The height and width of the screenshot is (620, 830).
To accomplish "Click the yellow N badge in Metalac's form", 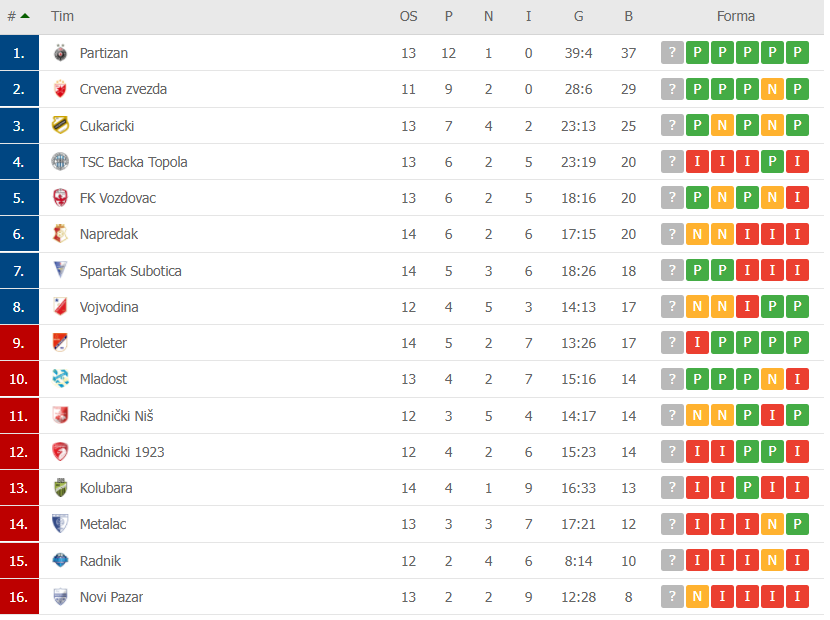I will 772,523.
